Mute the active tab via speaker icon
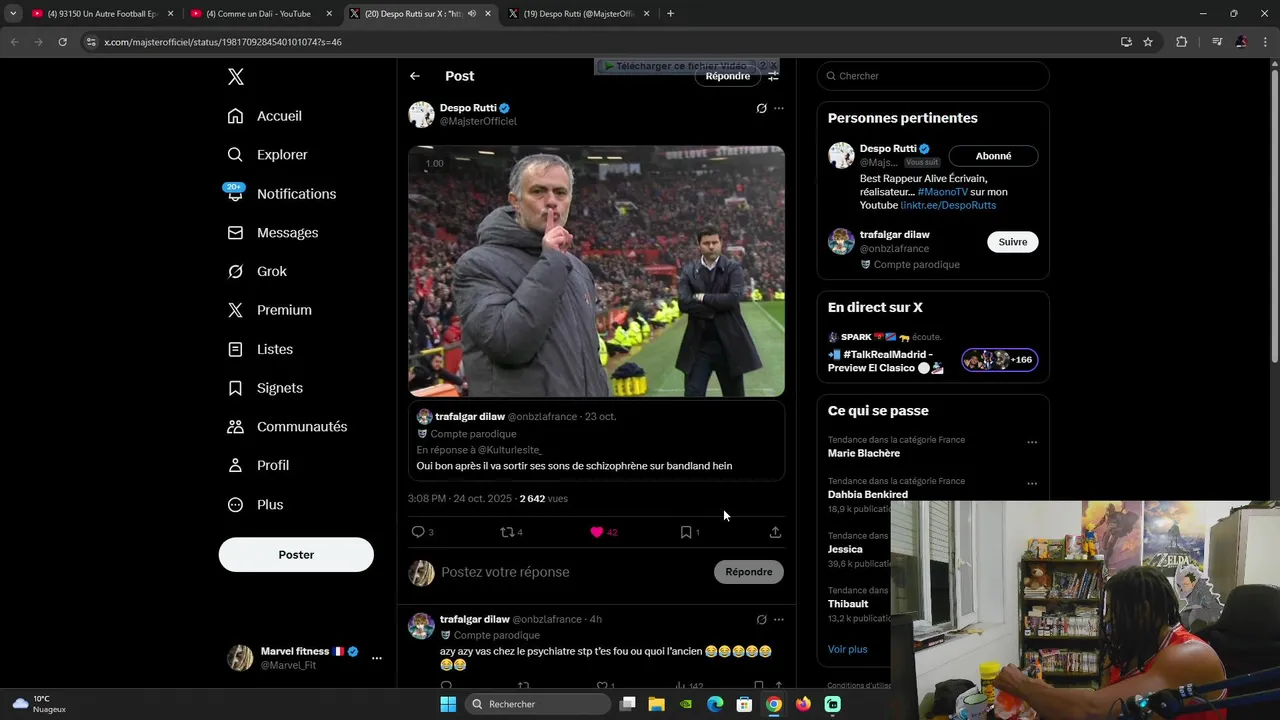Screen dimensions: 1280x720 pos(472,14)
